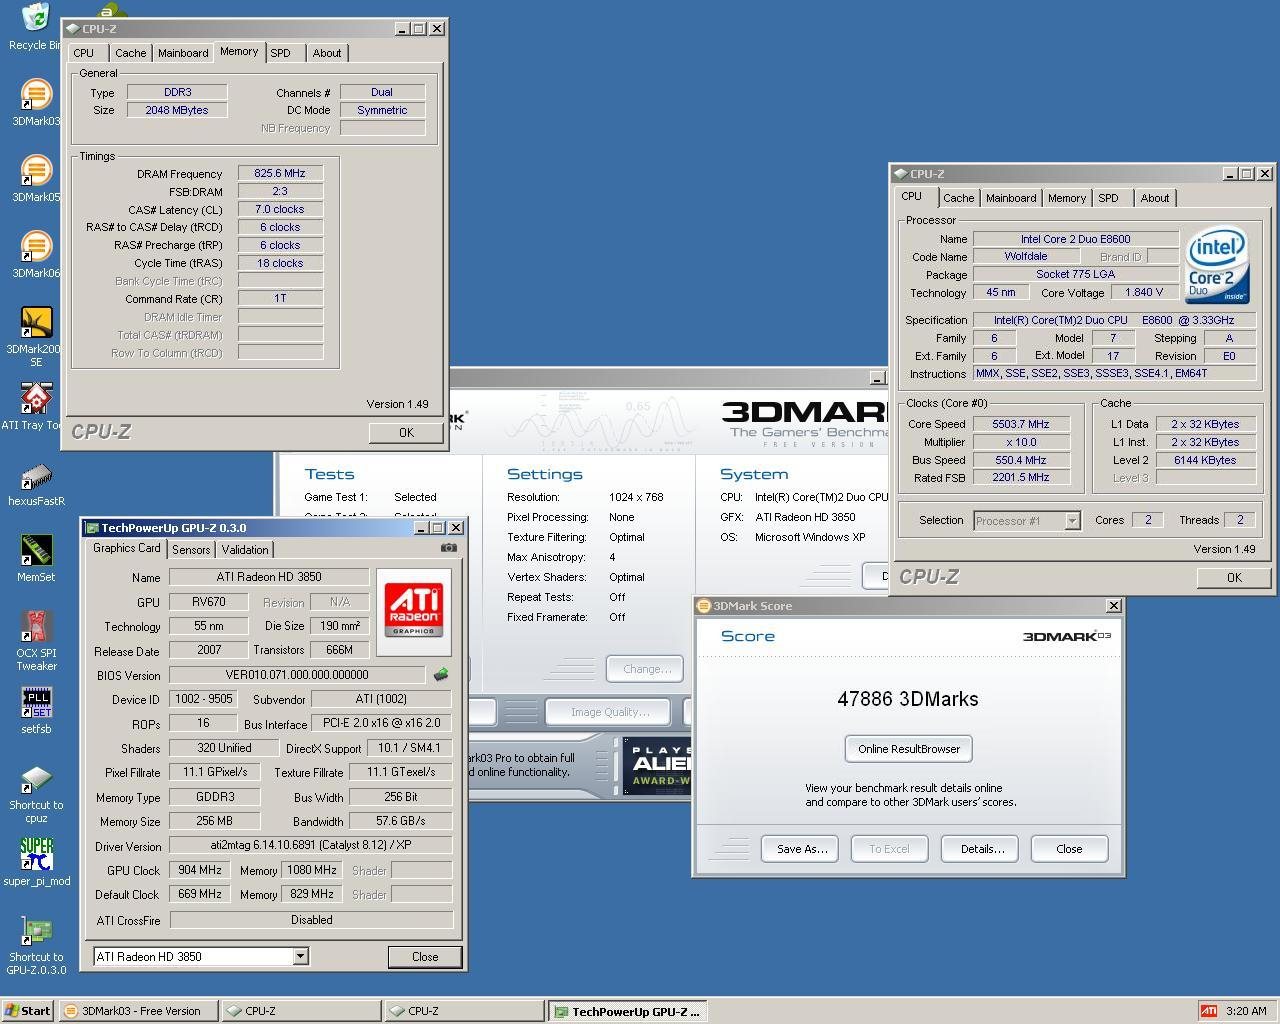Click Close in 3DMark Score window
1280x1024 pixels.
pos(1069,849)
